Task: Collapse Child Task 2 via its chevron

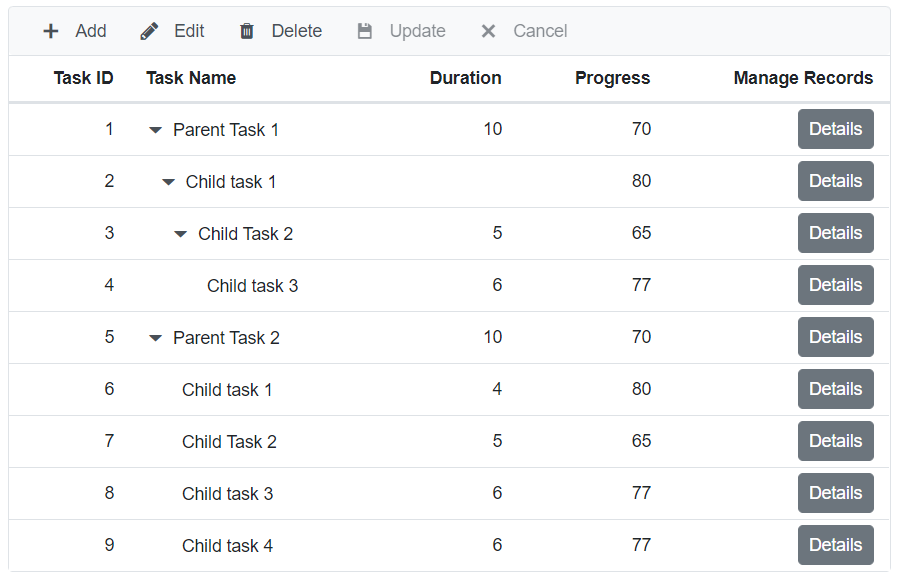Action: point(180,233)
